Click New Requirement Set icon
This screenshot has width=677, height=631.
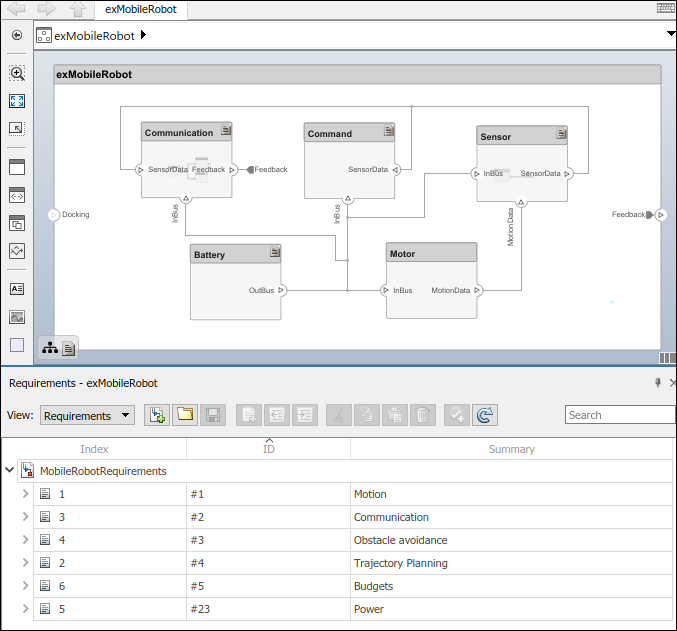[x=157, y=415]
